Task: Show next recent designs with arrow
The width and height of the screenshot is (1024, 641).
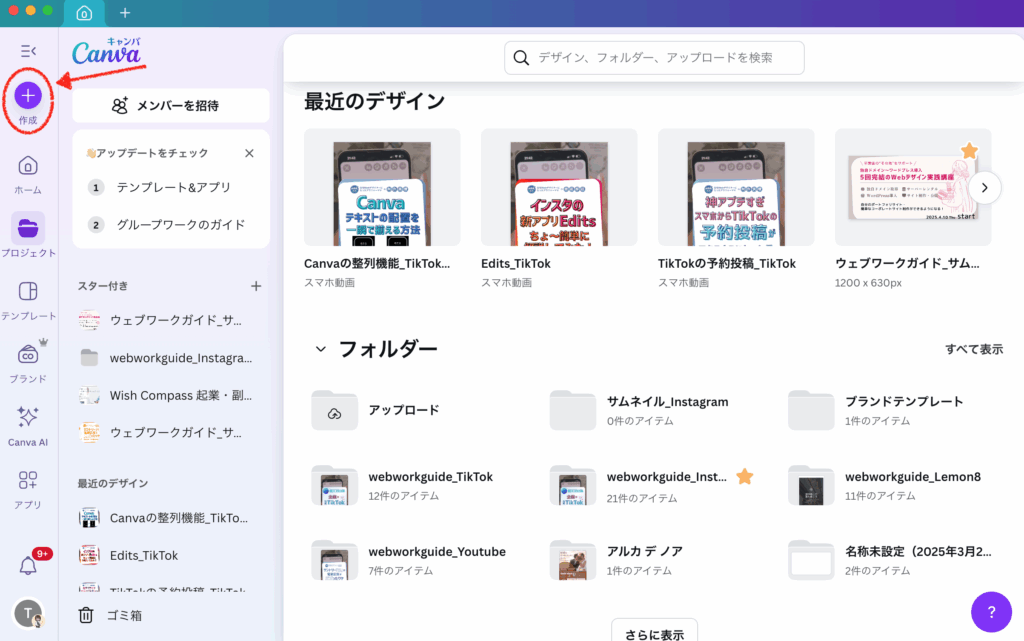Action: click(x=984, y=188)
